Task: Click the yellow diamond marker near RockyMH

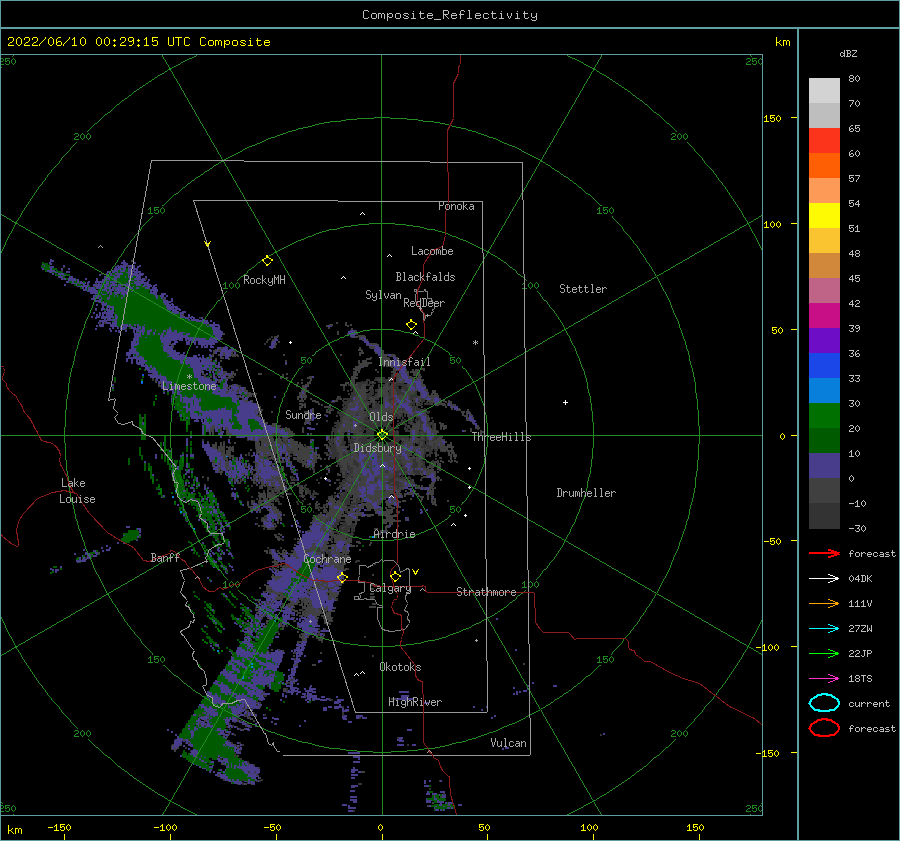Action: click(x=267, y=261)
